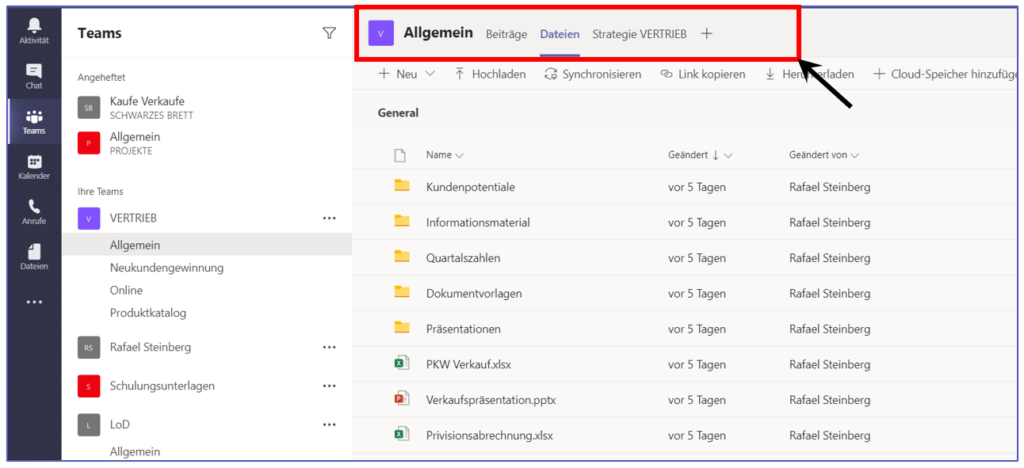Click Link kopieren in the toolbar
The image size is (1024, 468).
pyautogui.click(x=703, y=74)
